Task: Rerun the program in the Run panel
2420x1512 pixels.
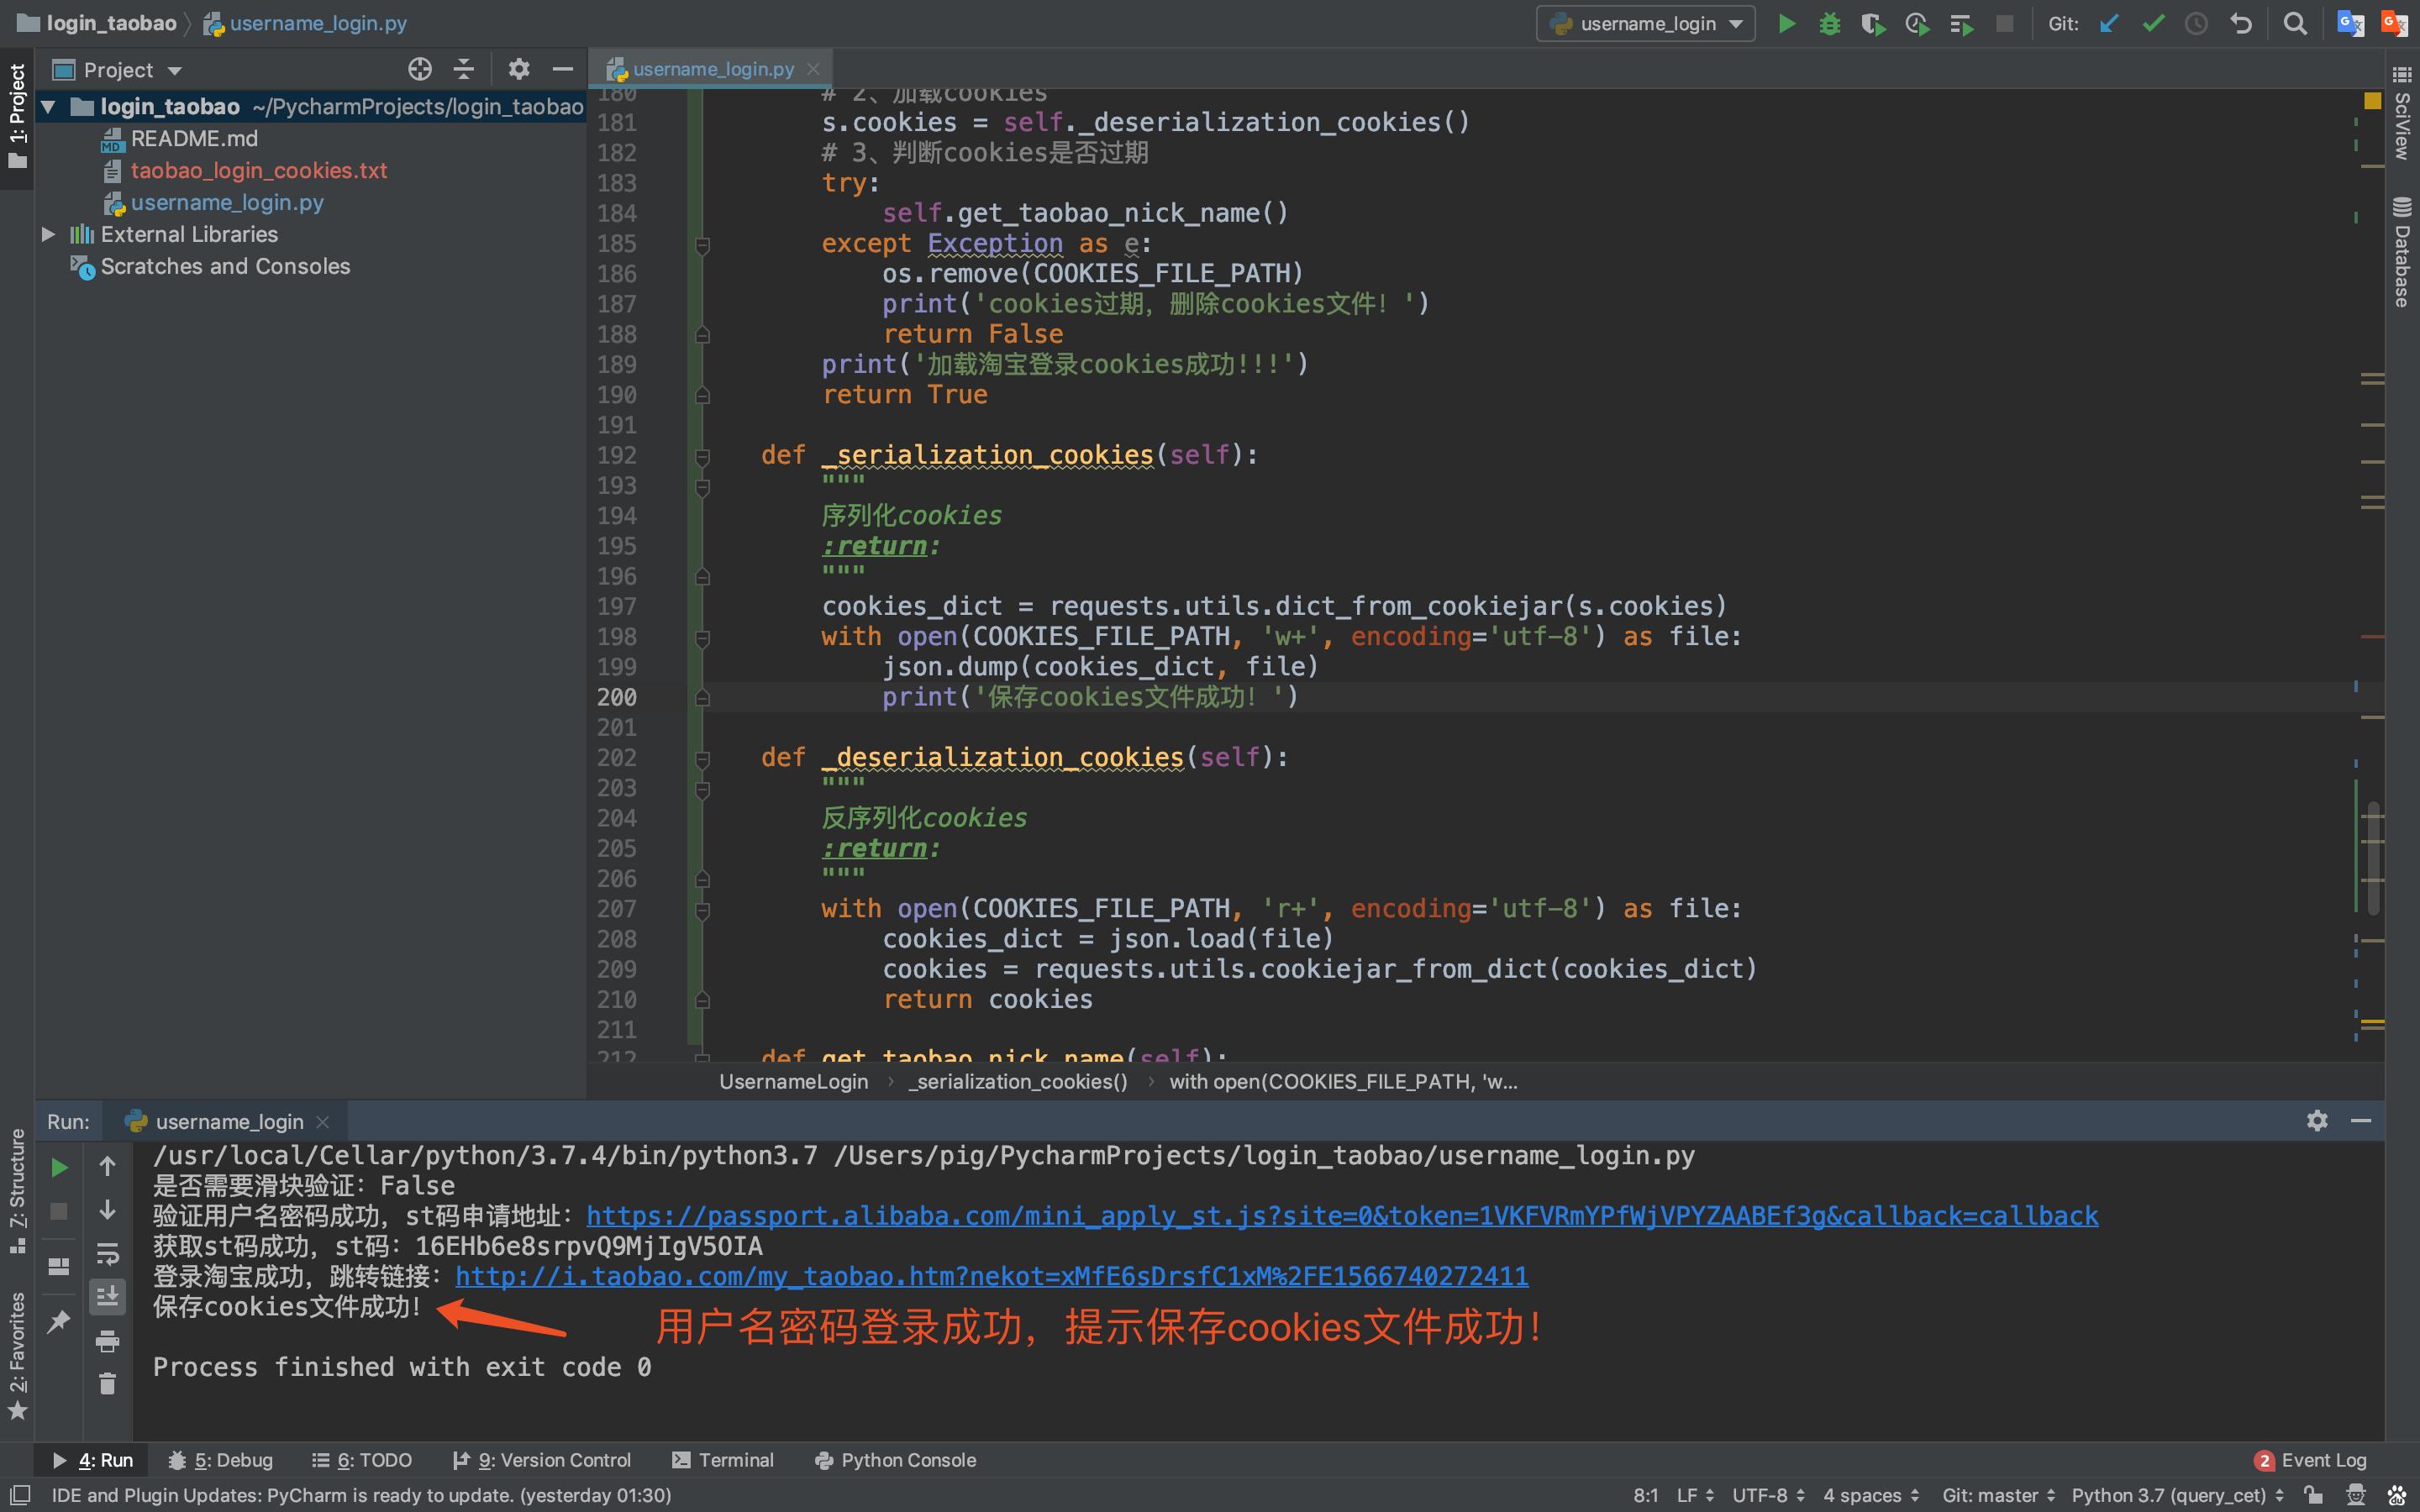Action: pyautogui.click(x=58, y=1166)
